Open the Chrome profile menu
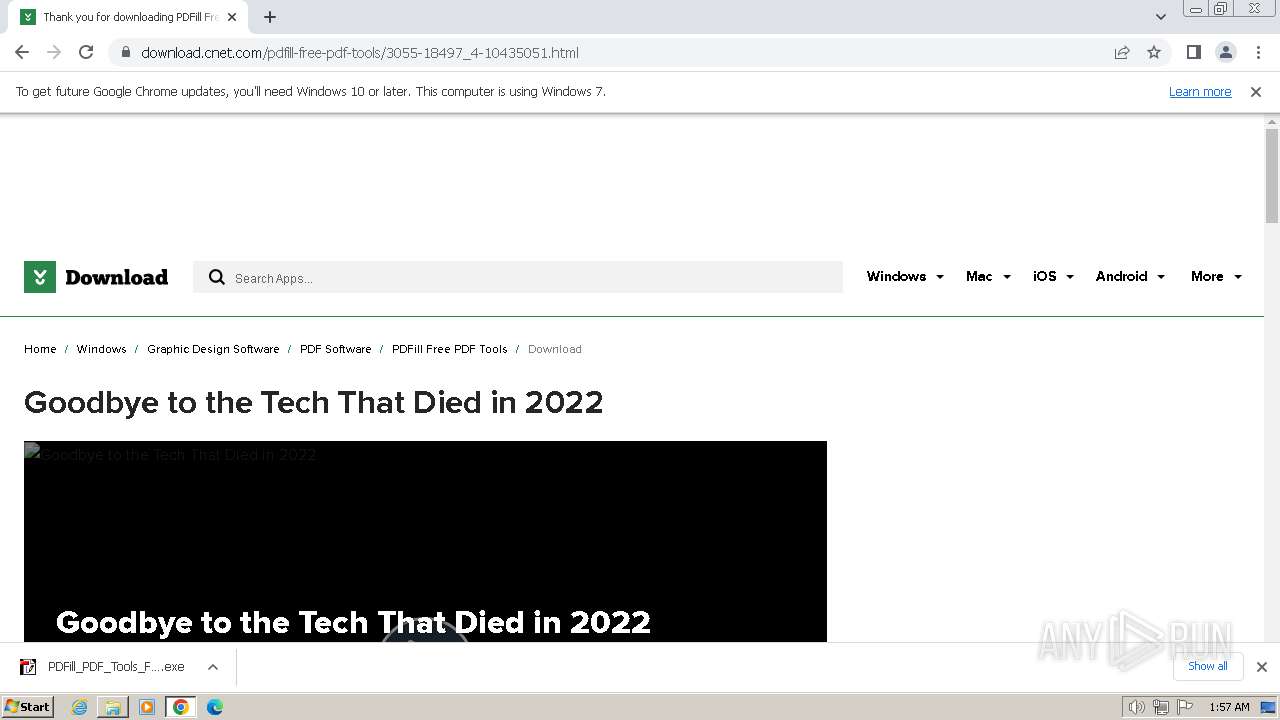Image resolution: width=1280 pixels, height=720 pixels. tap(1225, 52)
